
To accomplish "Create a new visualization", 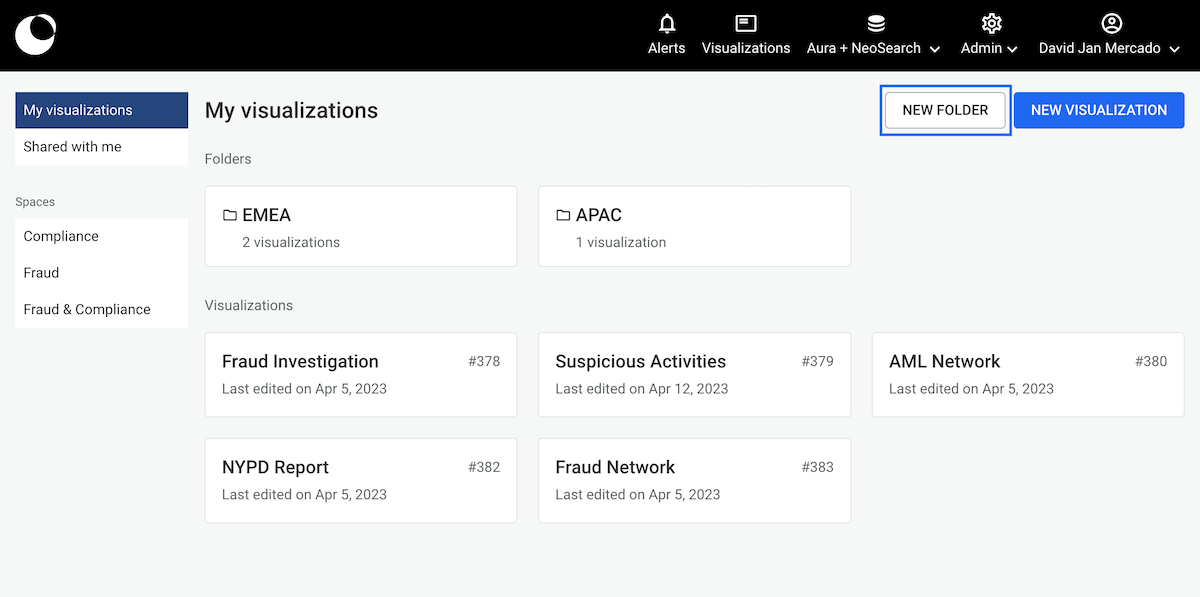I will click(1098, 110).
